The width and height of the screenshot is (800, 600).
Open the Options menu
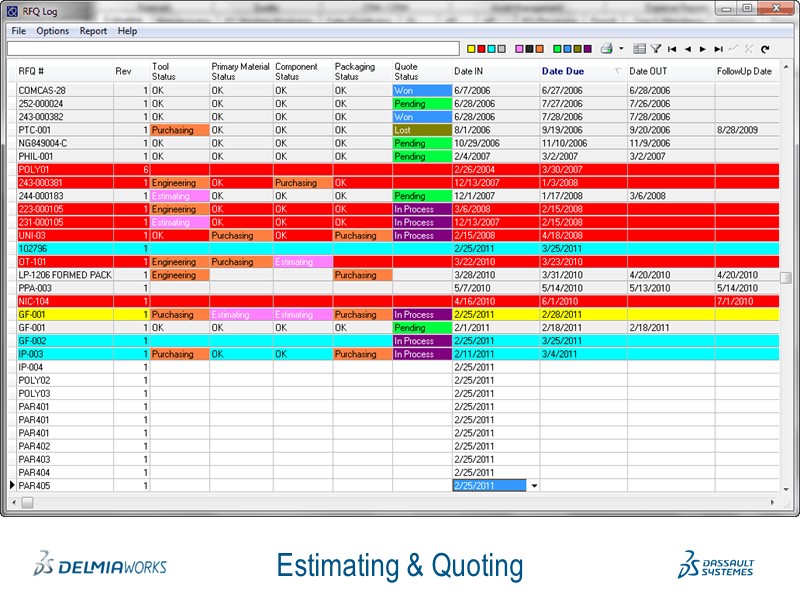52,31
